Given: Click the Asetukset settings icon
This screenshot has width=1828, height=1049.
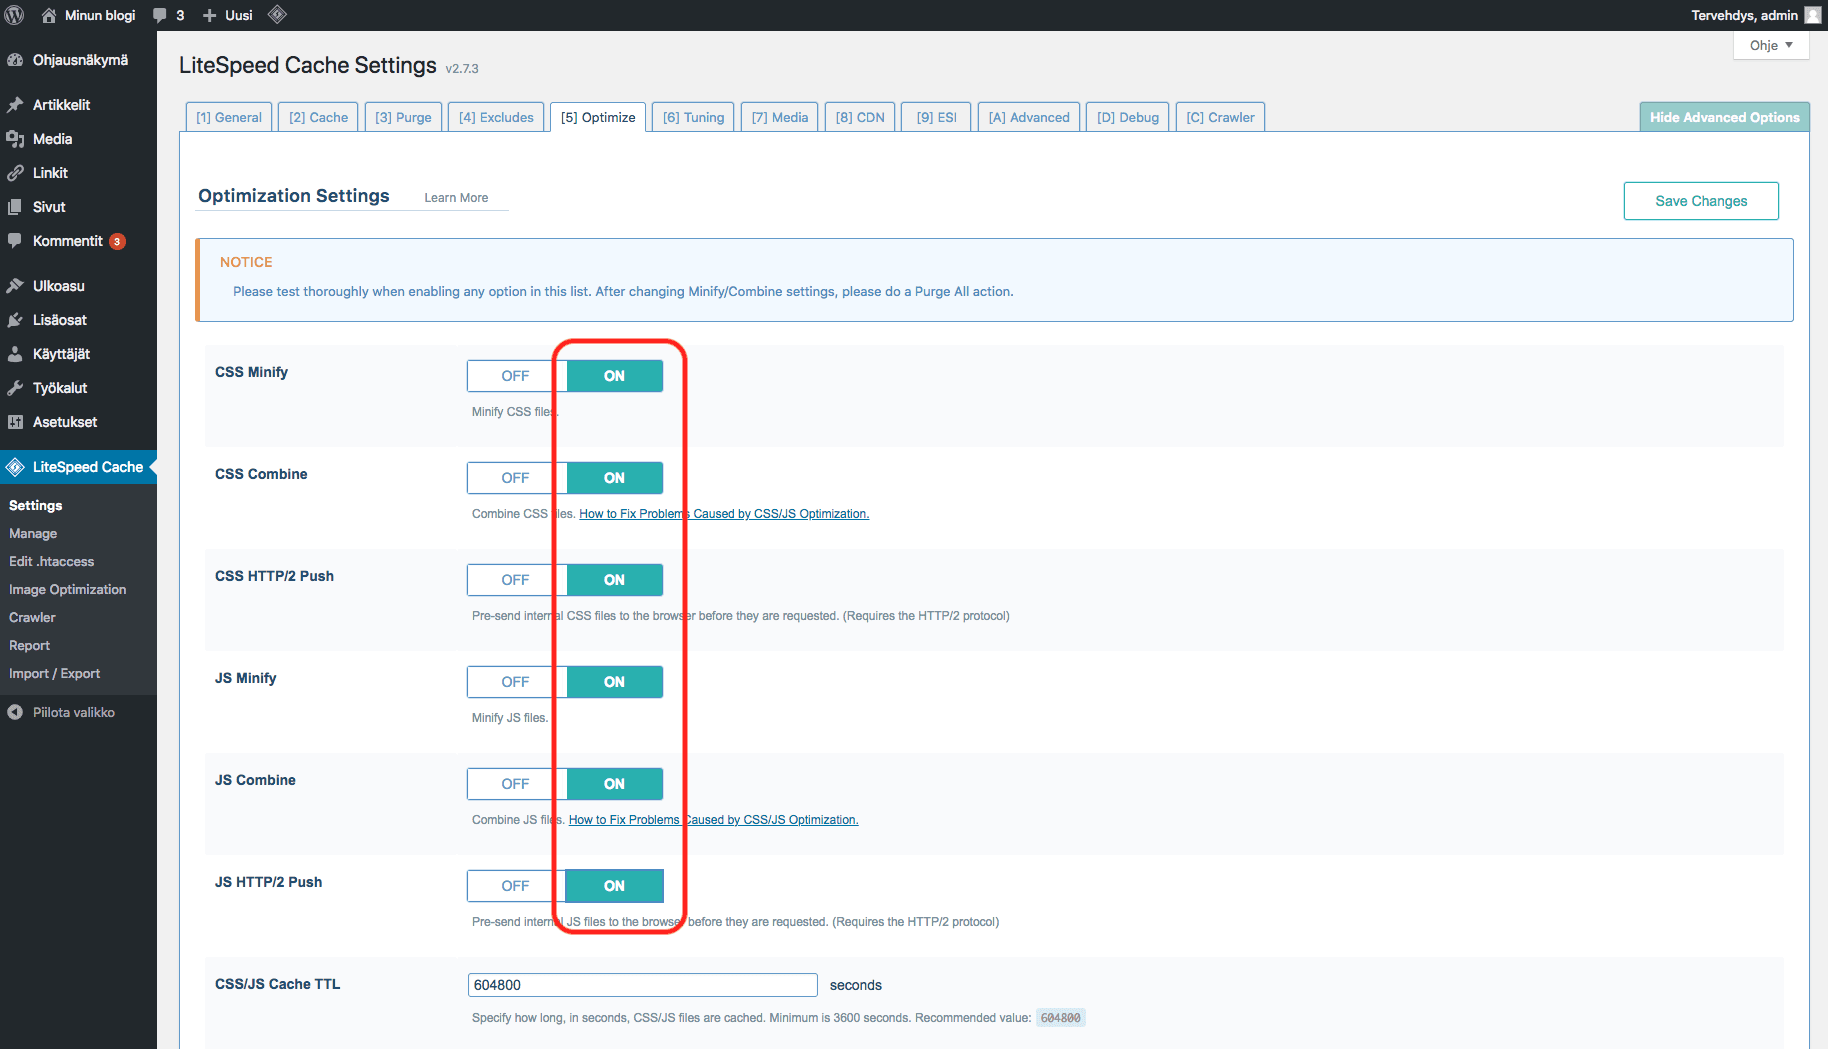Looking at the screenshot, I should (15, 422).
